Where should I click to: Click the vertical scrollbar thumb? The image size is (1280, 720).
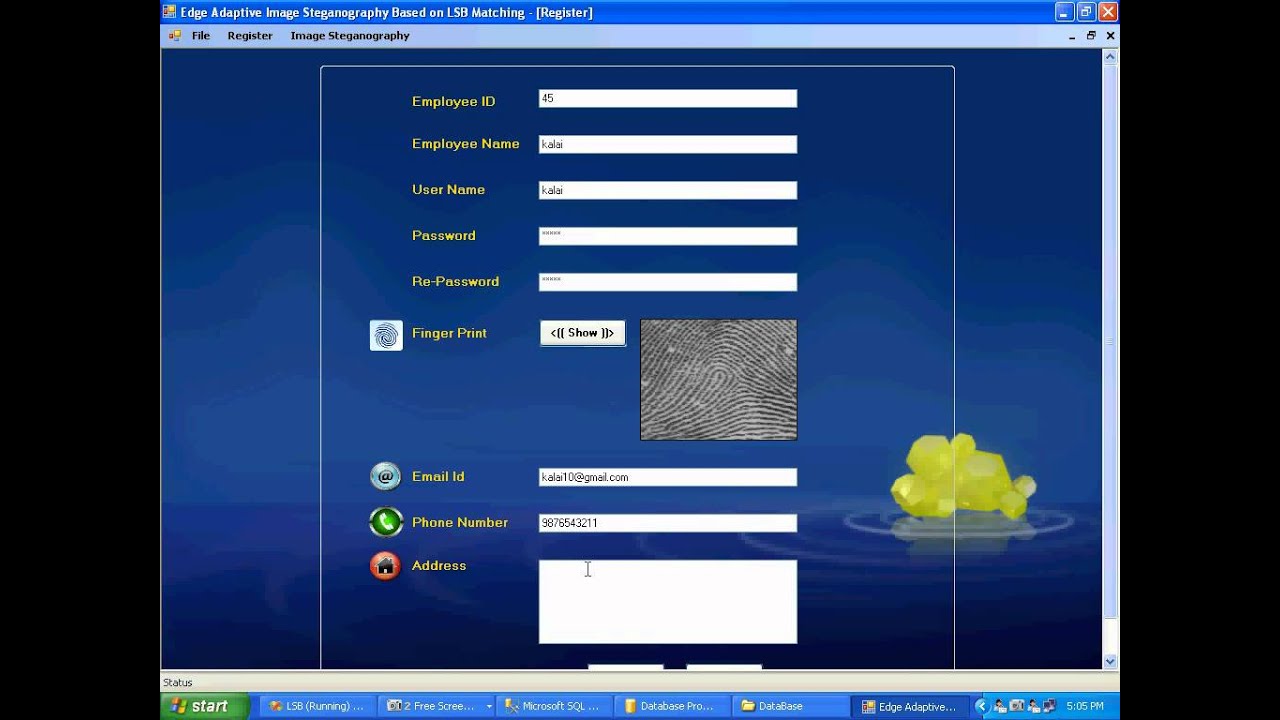[x=1110, y=341]
